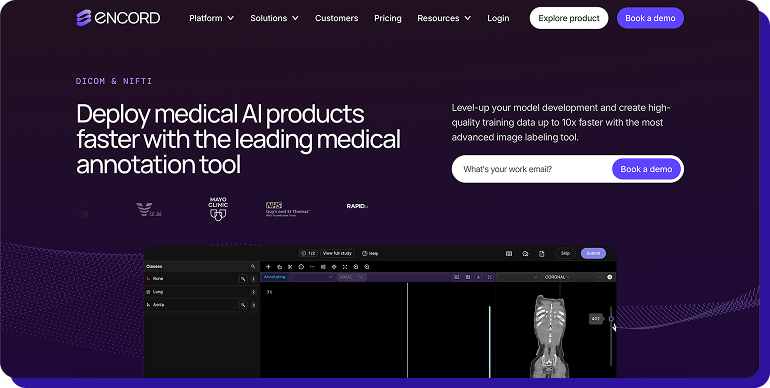Click the search icon in Classes panel
This screenshot has width=770, height=388.
tap(253, 266)
